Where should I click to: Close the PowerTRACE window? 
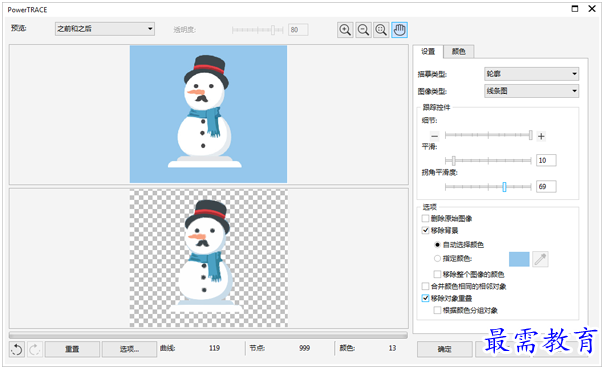[x=592, y=9]
